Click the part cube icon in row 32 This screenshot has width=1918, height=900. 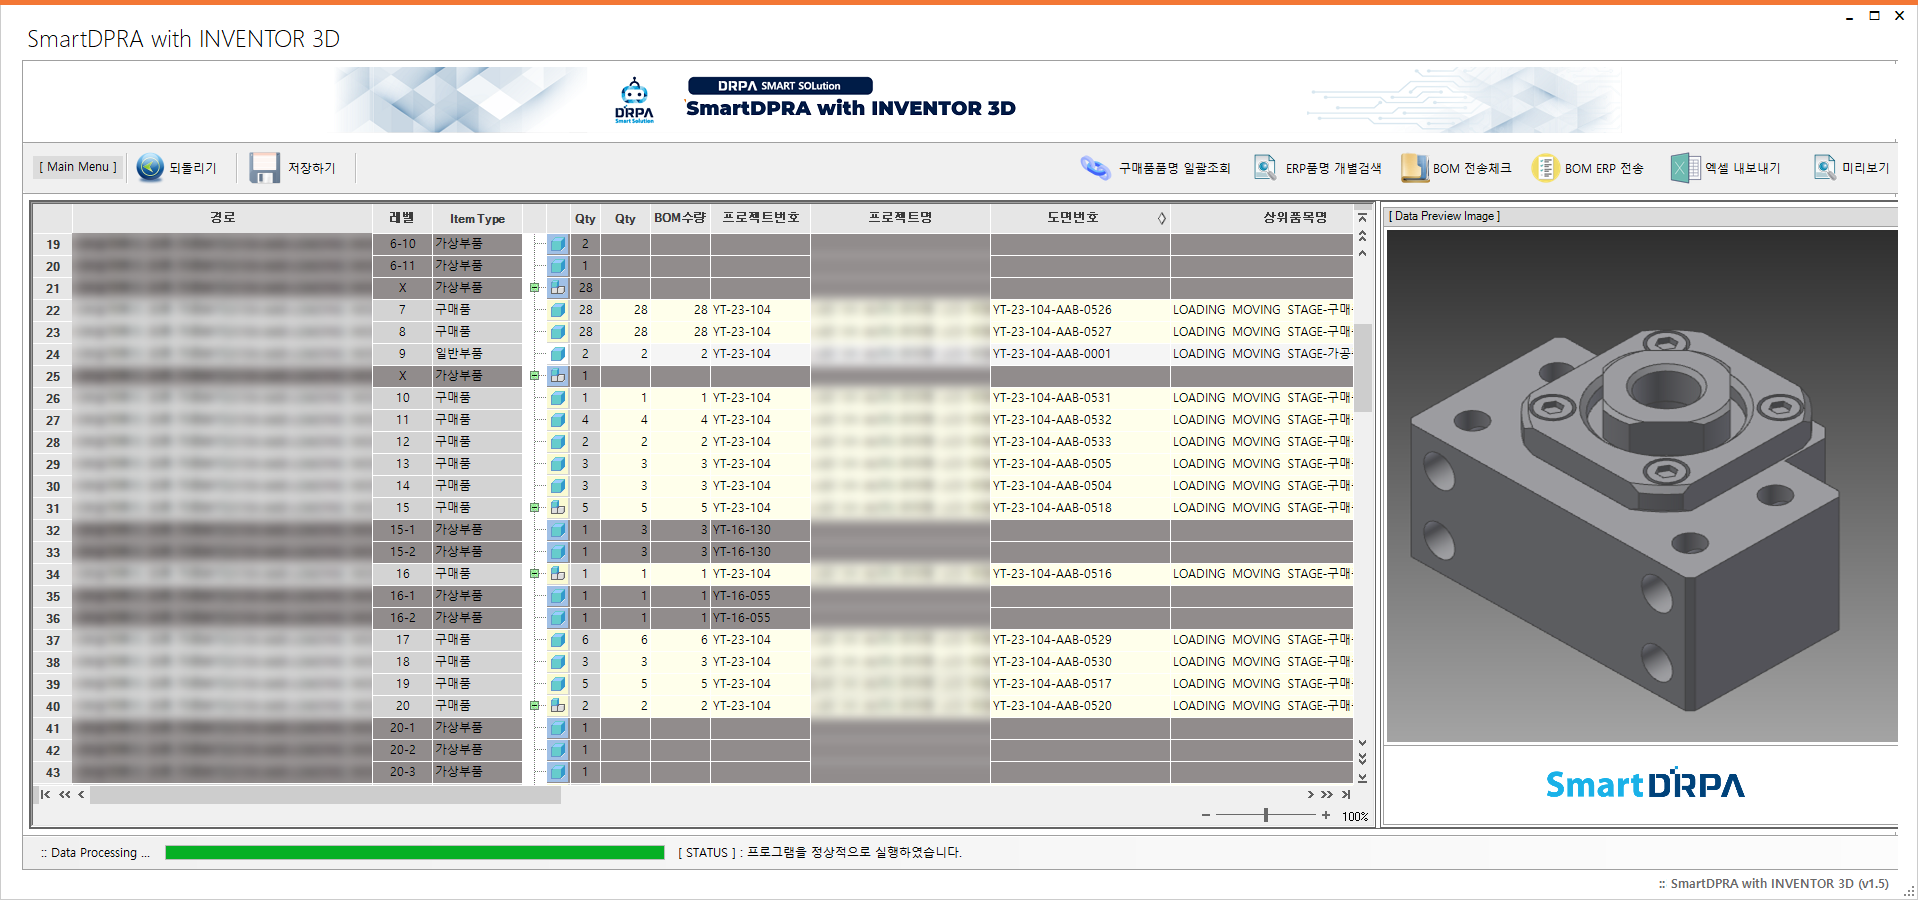click(558, 530)
